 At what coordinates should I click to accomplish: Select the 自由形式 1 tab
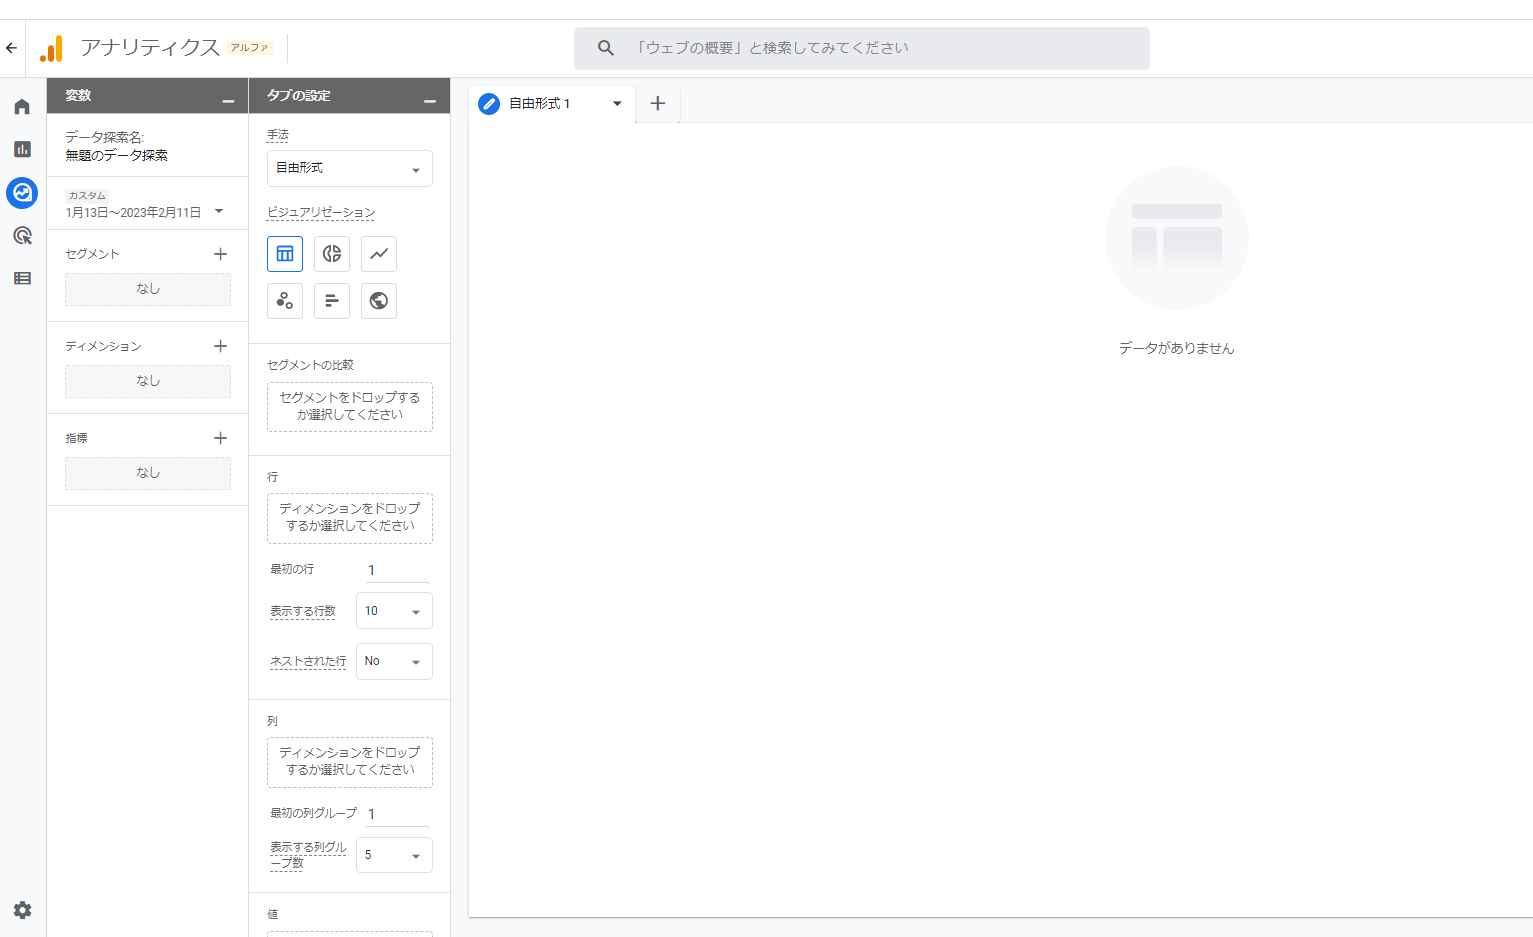(540, 104)
